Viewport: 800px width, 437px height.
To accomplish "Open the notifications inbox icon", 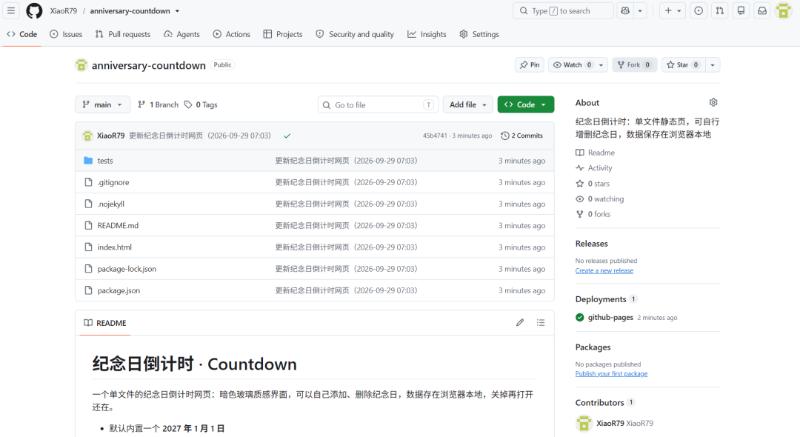I will pos(762,11).
